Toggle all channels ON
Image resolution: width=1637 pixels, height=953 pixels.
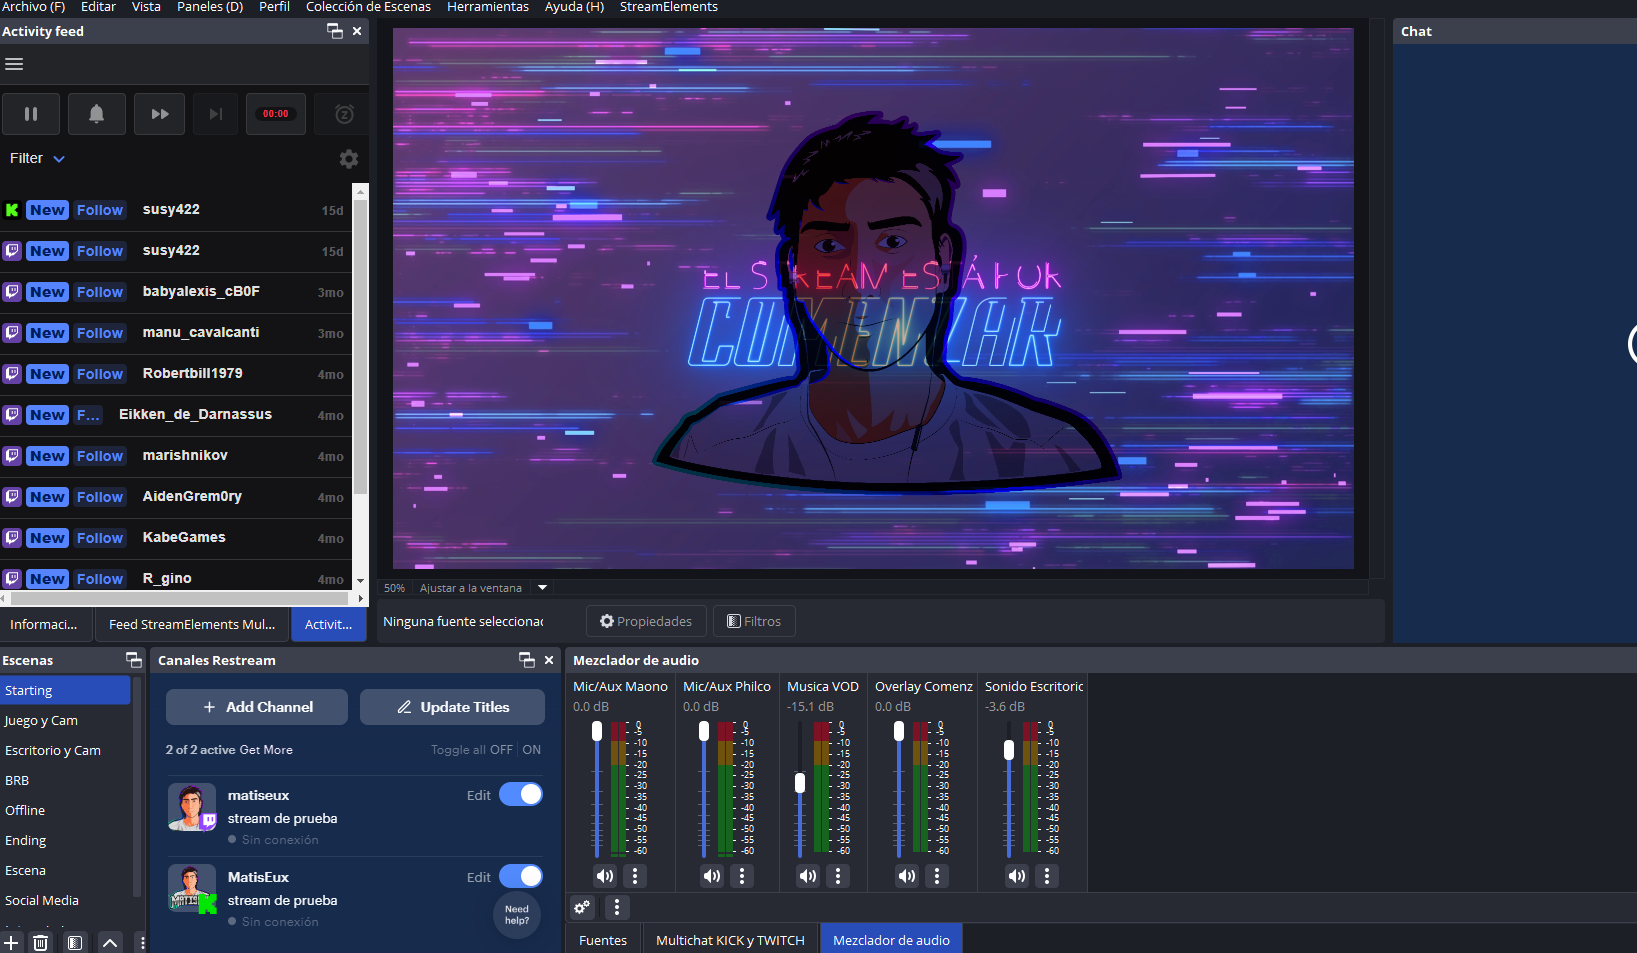point(531,750)
